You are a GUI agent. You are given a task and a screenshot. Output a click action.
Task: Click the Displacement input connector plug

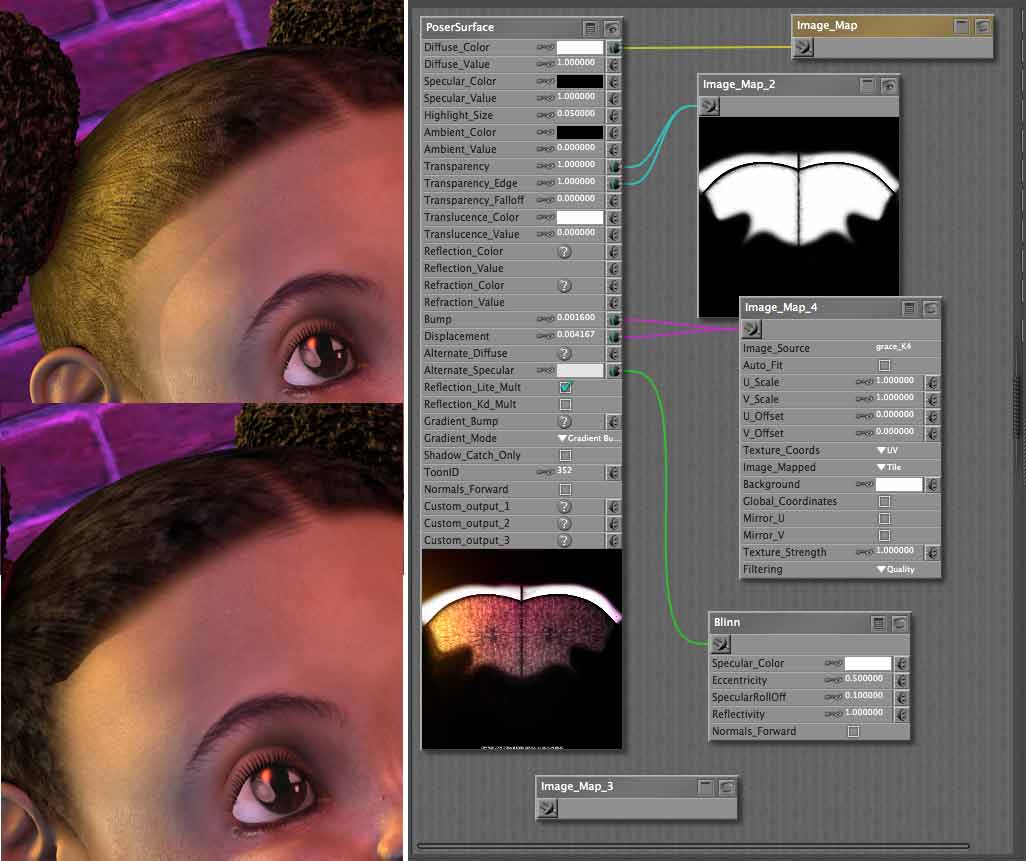pyautogui.click(x=614, y=336)
